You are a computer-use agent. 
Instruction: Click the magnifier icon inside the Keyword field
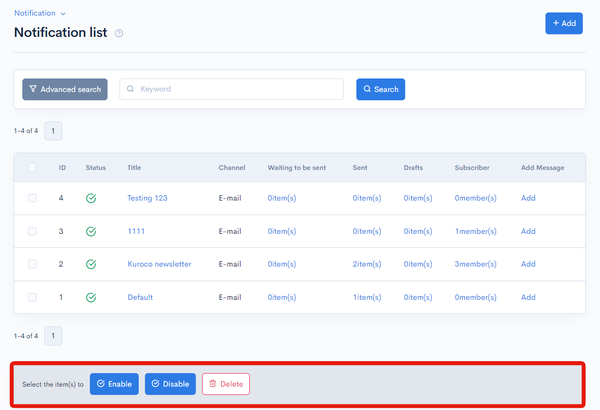coord(130,89)
